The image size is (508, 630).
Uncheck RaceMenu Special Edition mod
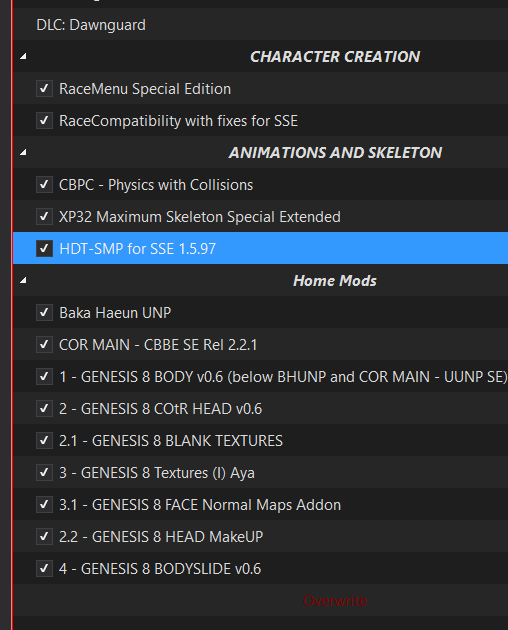pos(44,88)
